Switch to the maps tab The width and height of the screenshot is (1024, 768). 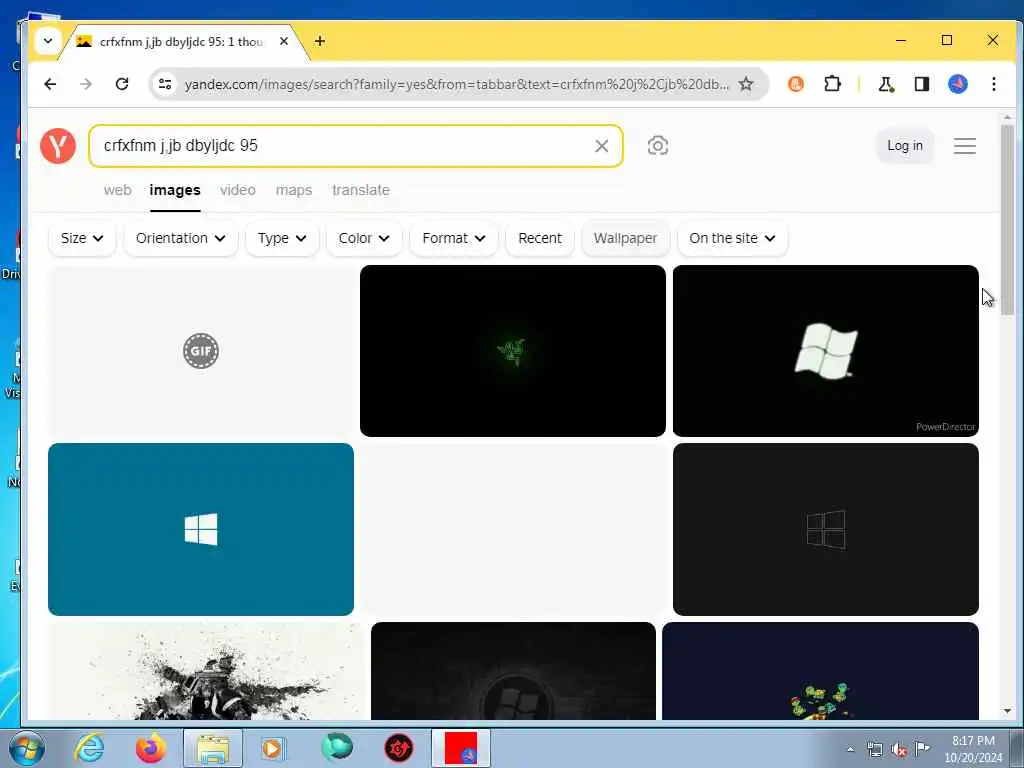point(294,190)
